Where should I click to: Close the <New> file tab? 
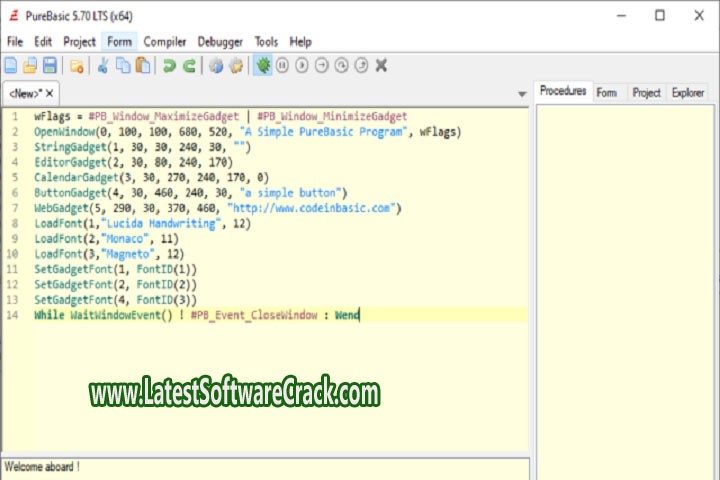pos(50,93)
